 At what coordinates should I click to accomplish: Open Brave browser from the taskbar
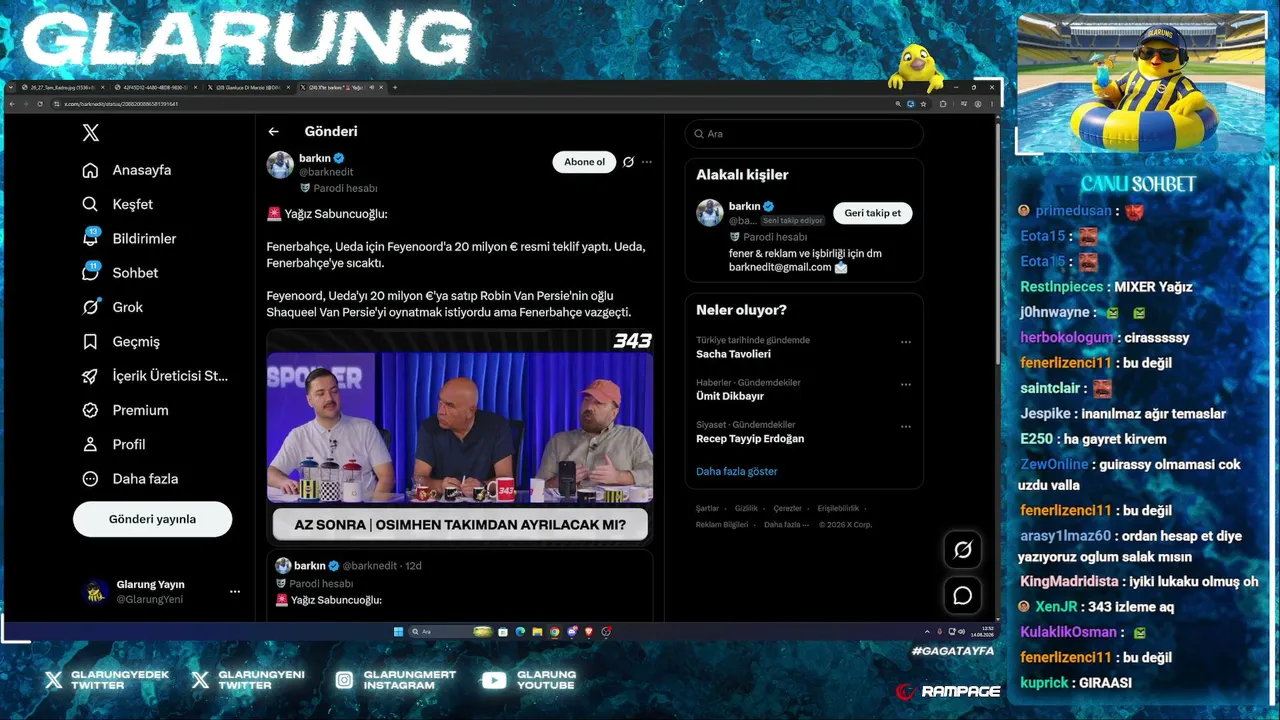(x=588, y=631)
